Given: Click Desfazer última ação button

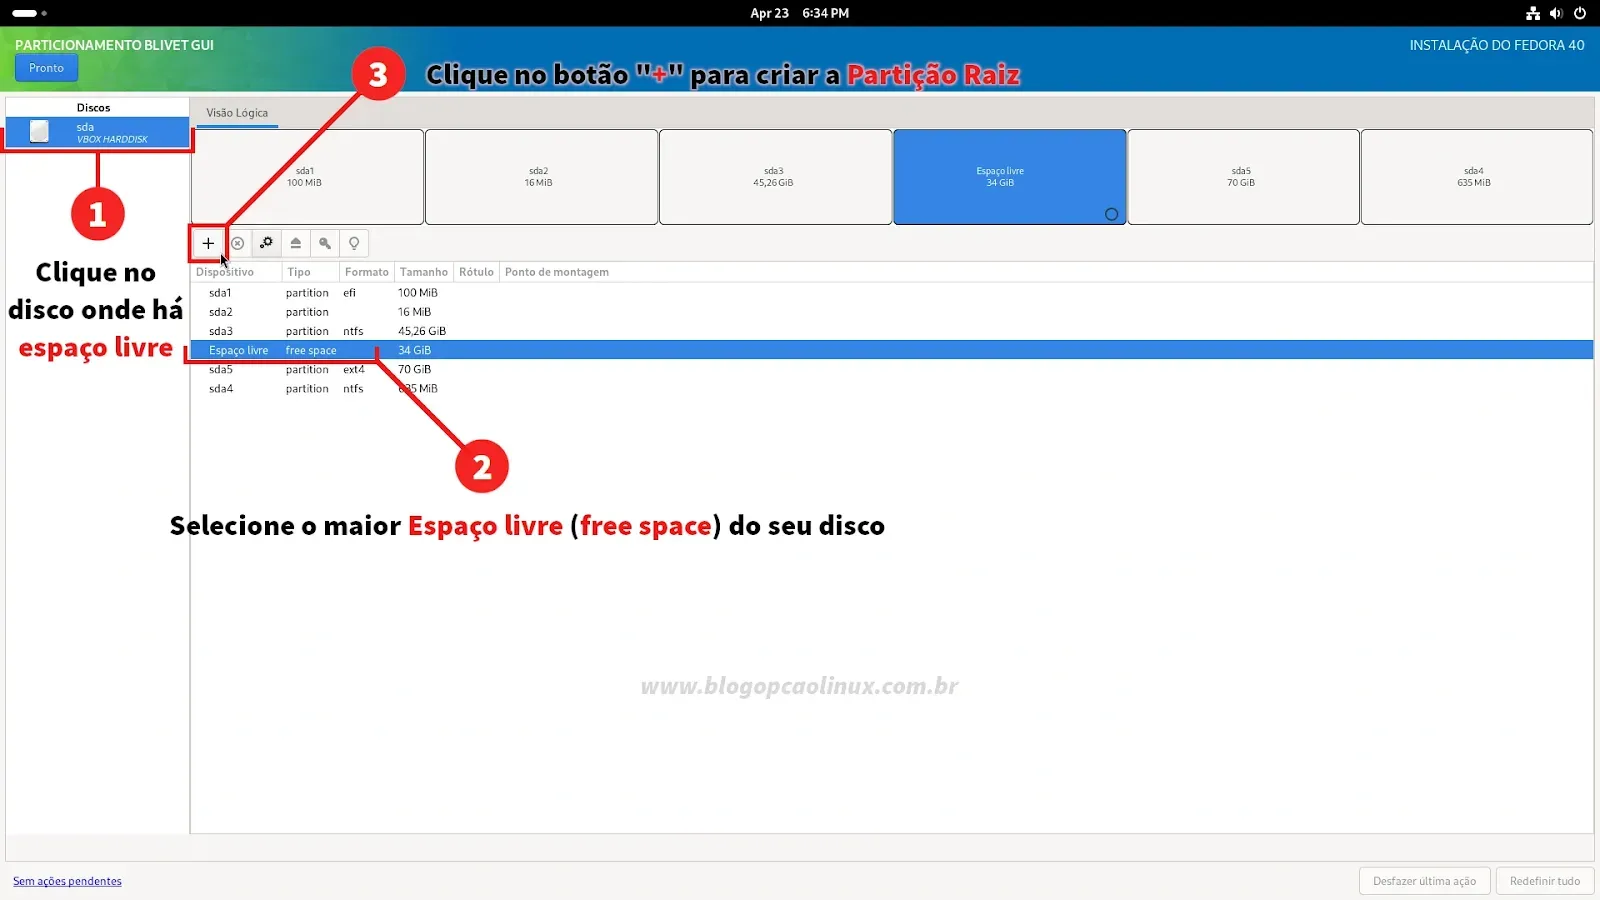Looking at the screenshot, I should coord(1424,881).
